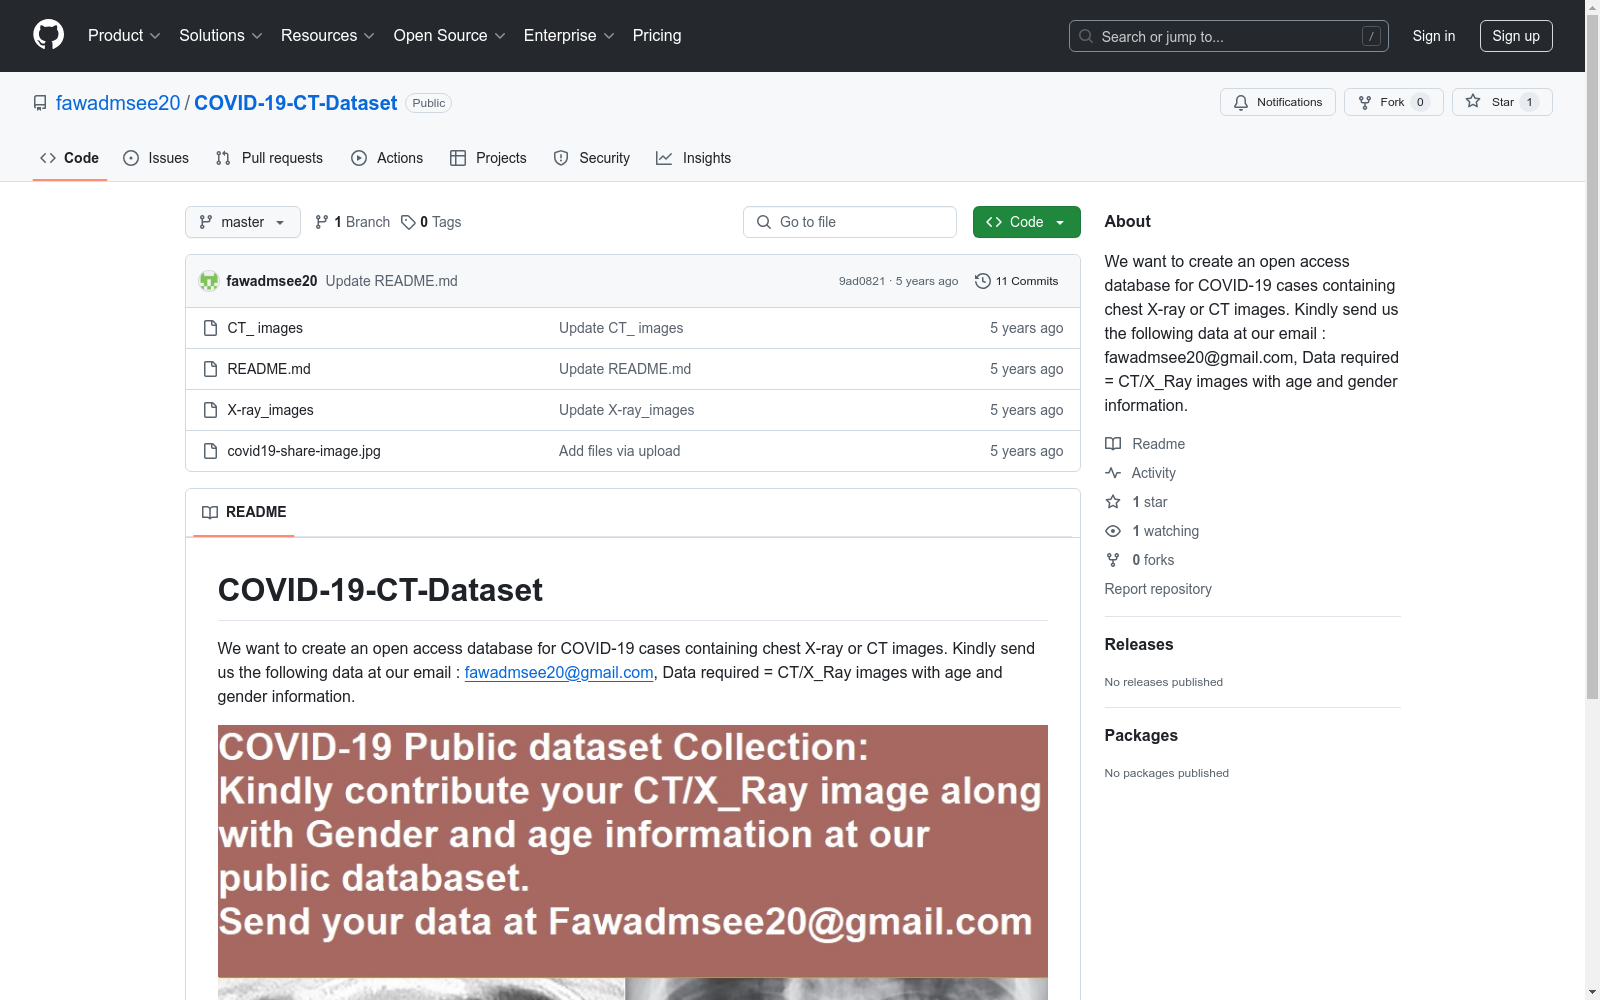Viewport: 1600px width, 1000px height.
Task: Open commit hash 9ad0821
Action: (x=862, y=281)
